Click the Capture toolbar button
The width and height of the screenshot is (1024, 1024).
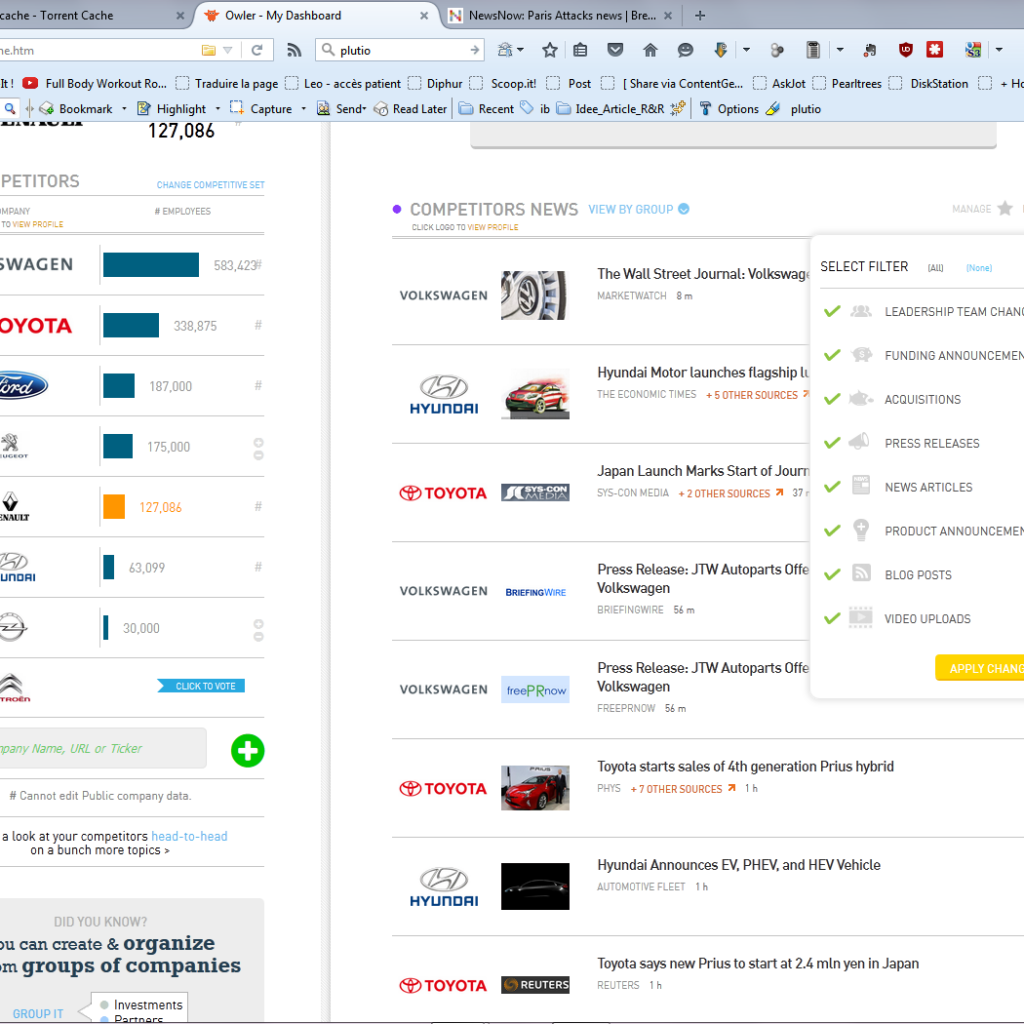[261, 108]
